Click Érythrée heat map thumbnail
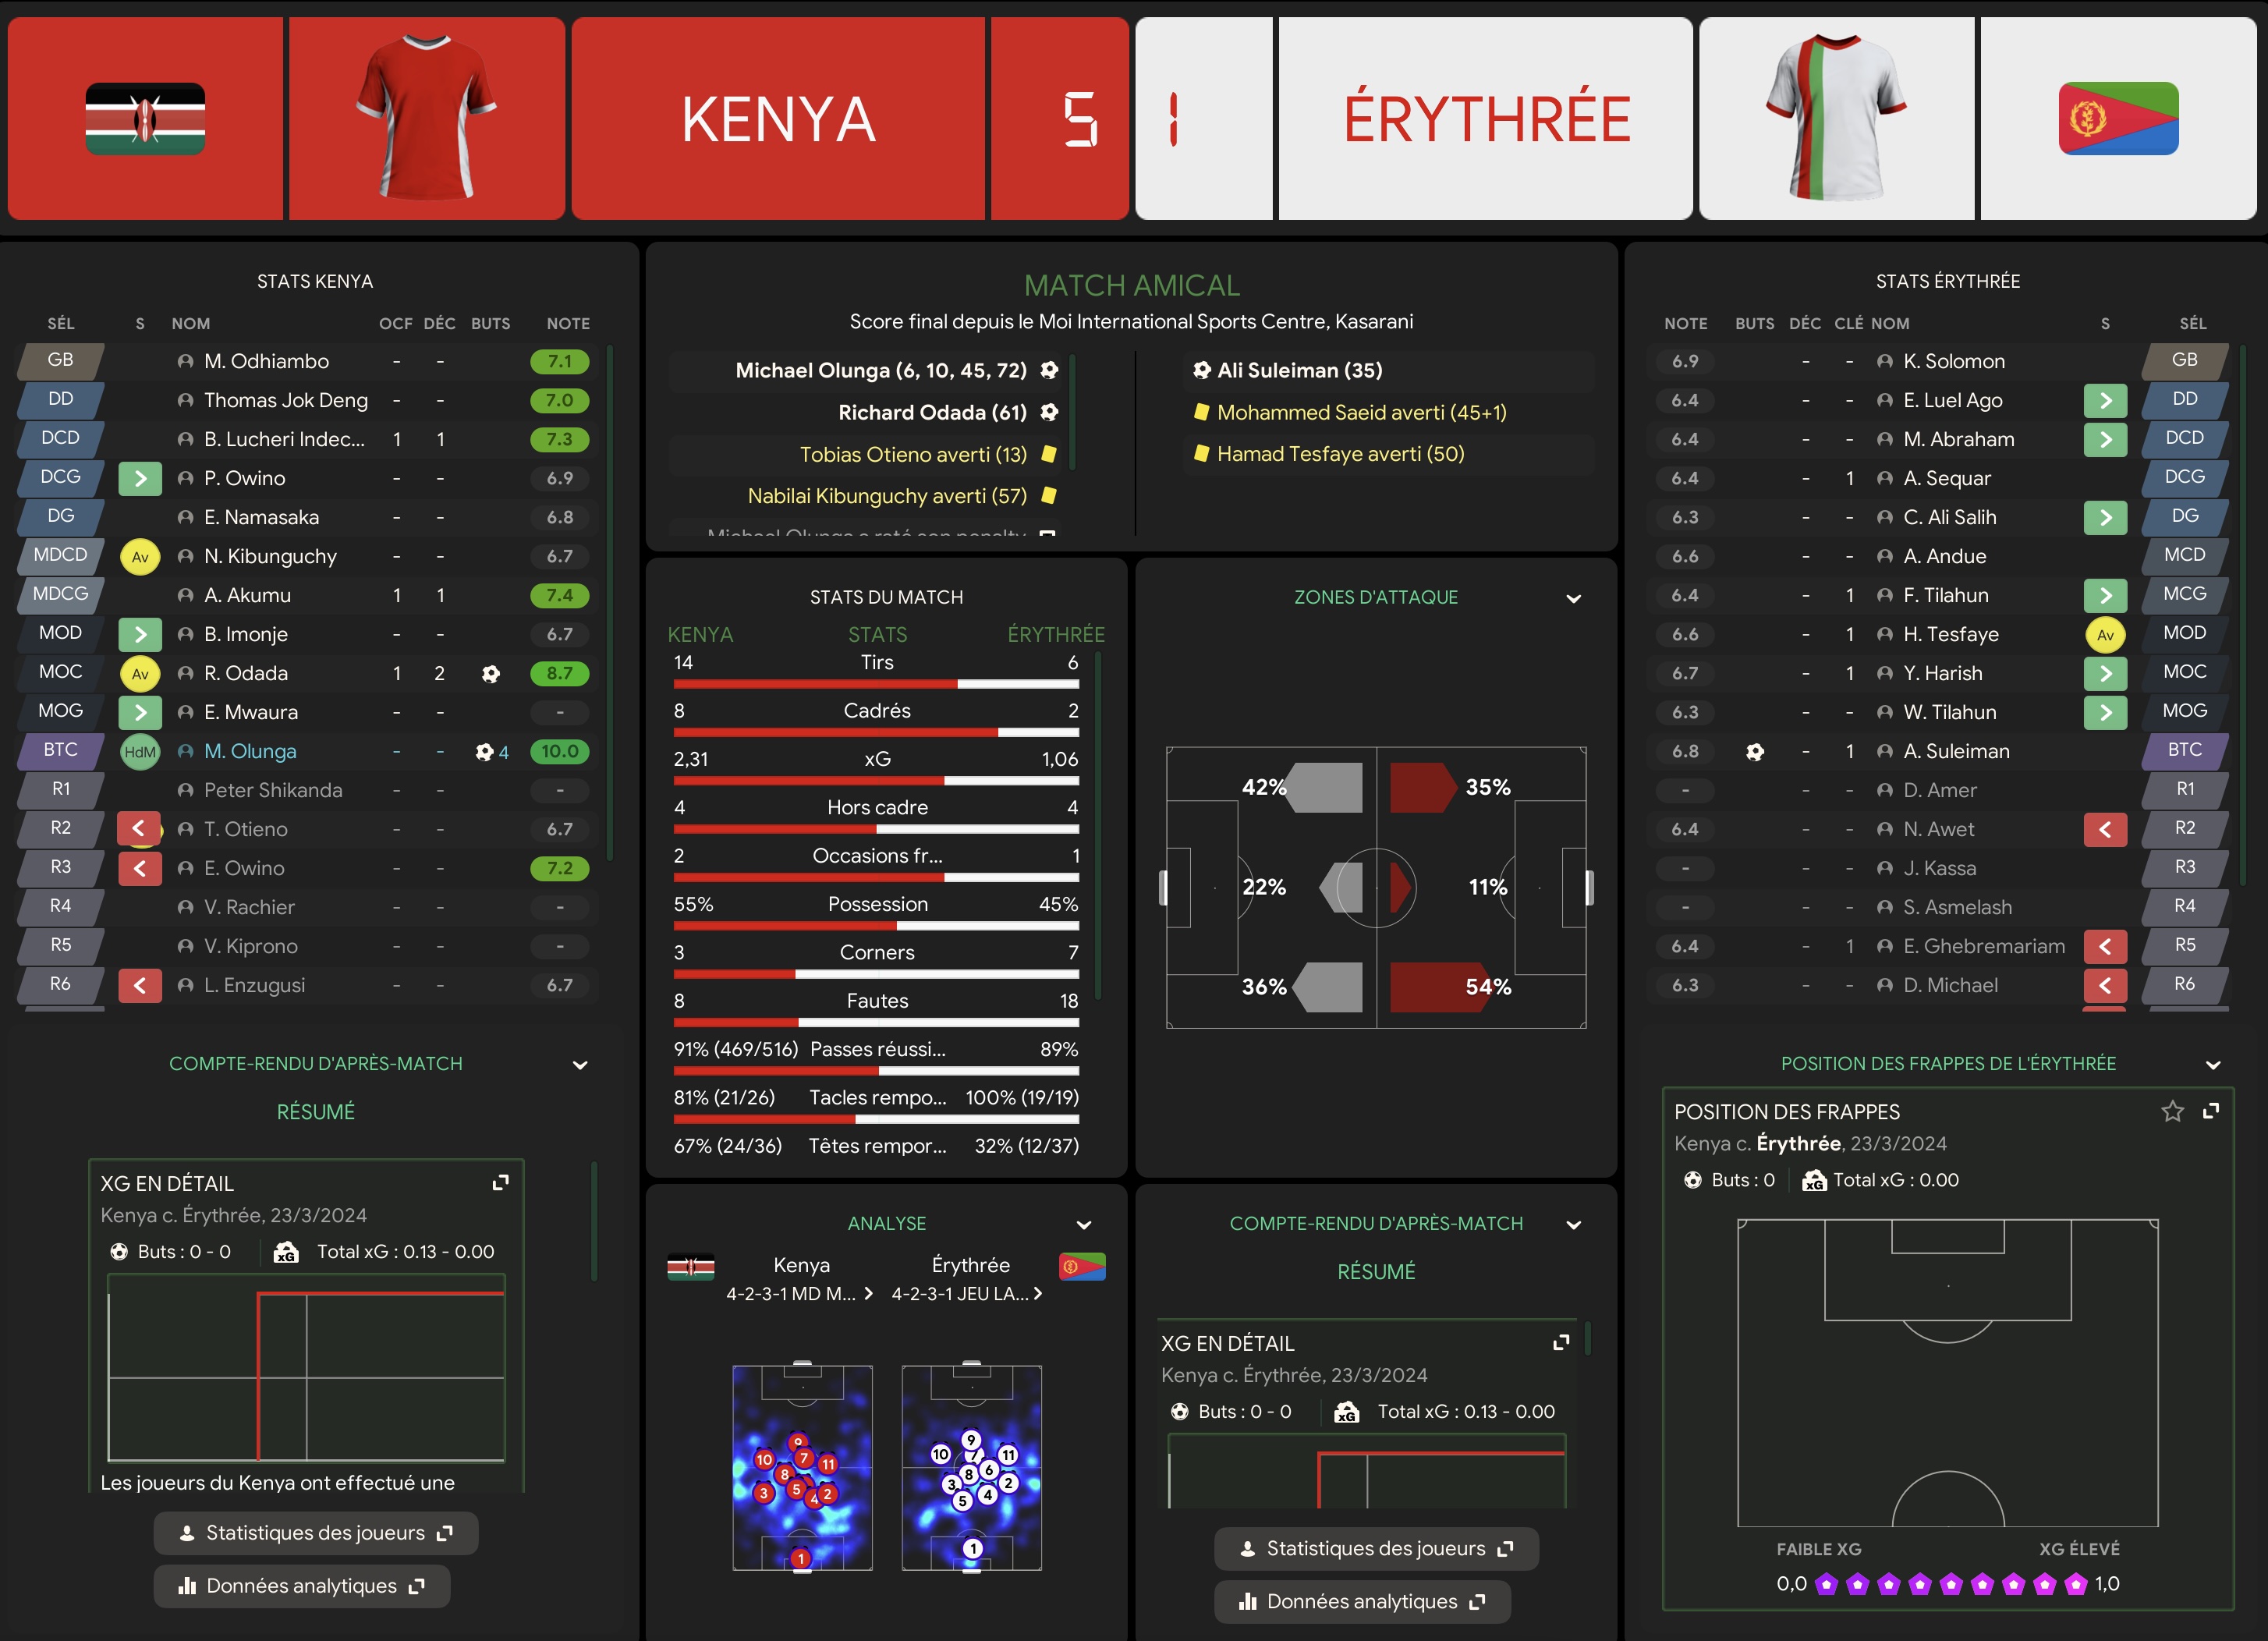The width and height of the screenshot is (2268, 1641). pyautogui.click(x=971, y=1468)
